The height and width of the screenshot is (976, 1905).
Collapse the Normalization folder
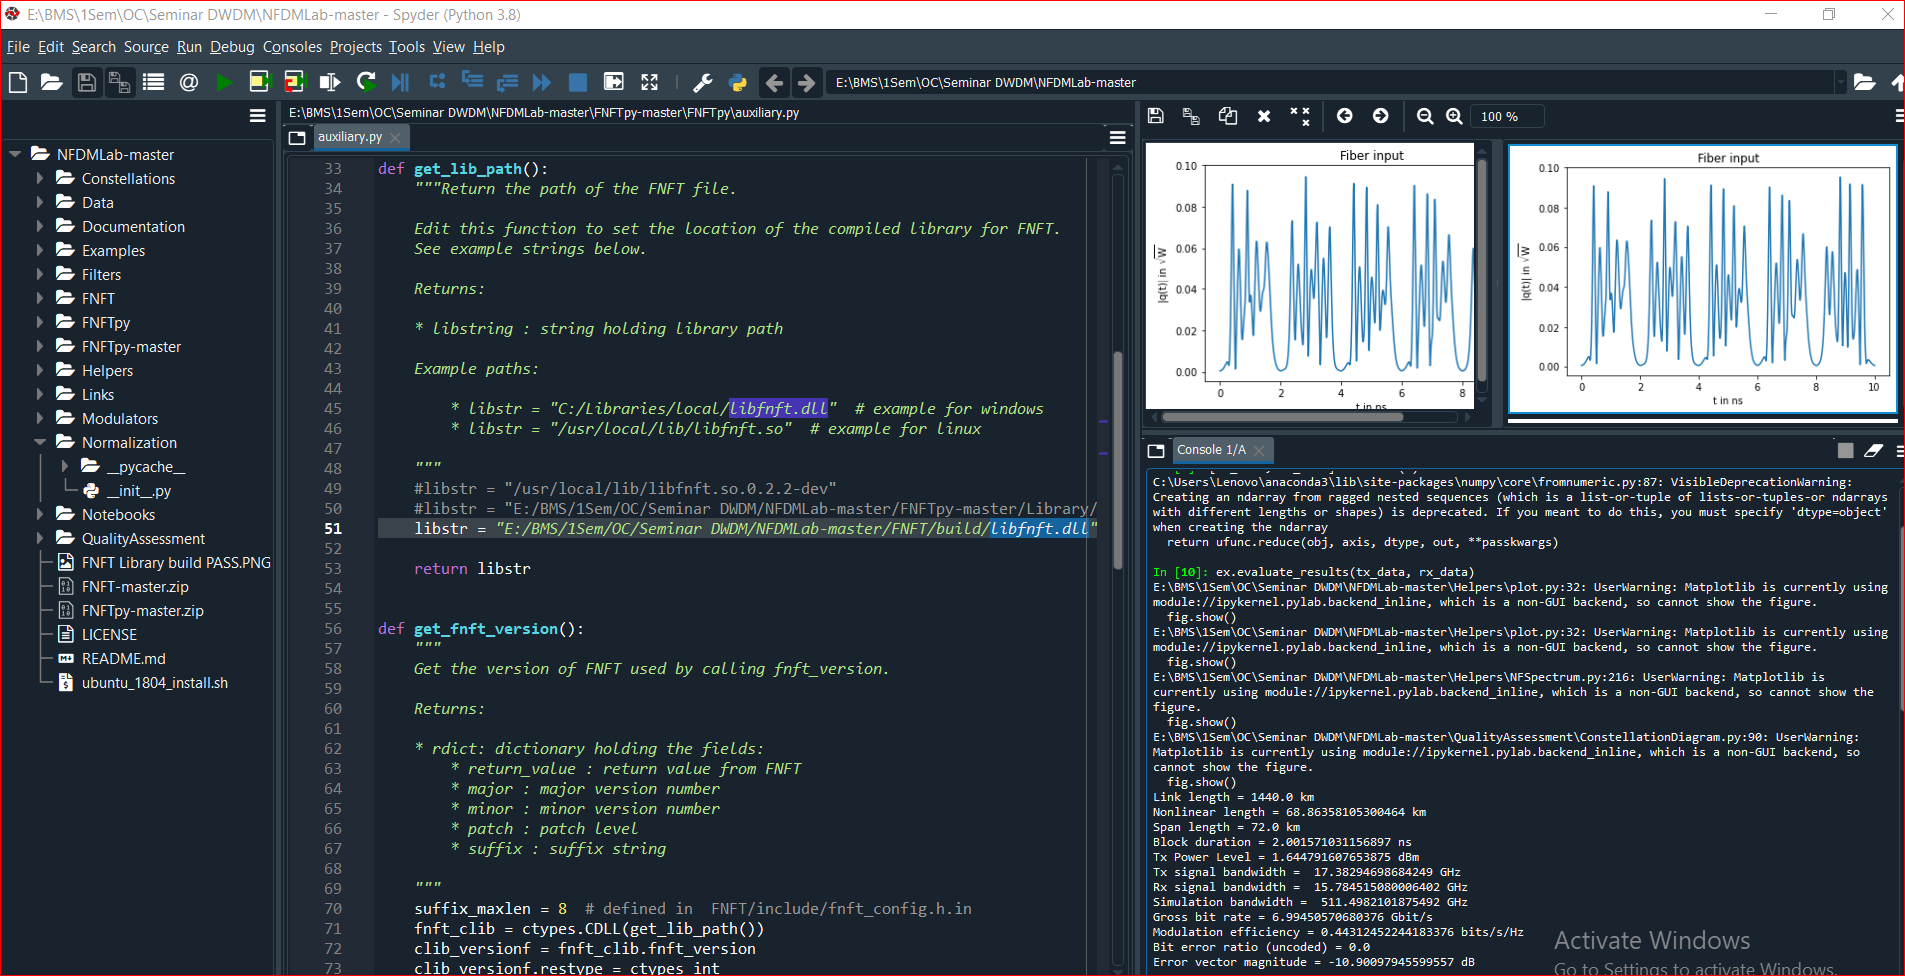coord(40,442)
